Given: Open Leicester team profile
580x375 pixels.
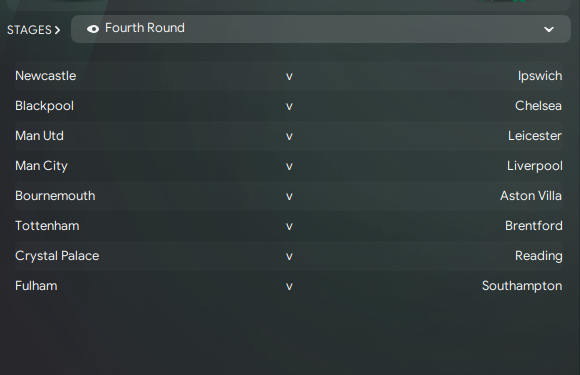Looking at the screenshot, I should coord(535,136).
